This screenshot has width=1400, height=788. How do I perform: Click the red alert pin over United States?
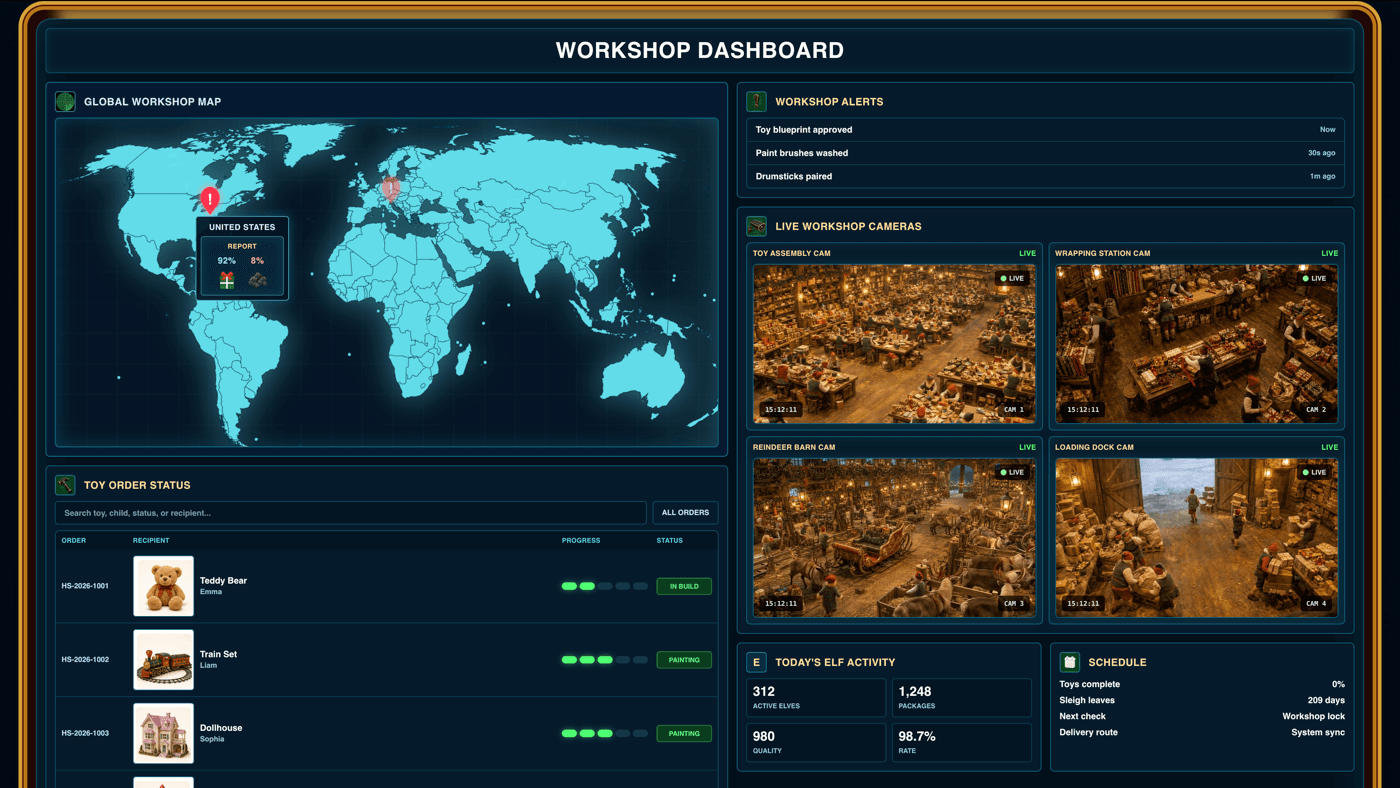click(210, 200)
